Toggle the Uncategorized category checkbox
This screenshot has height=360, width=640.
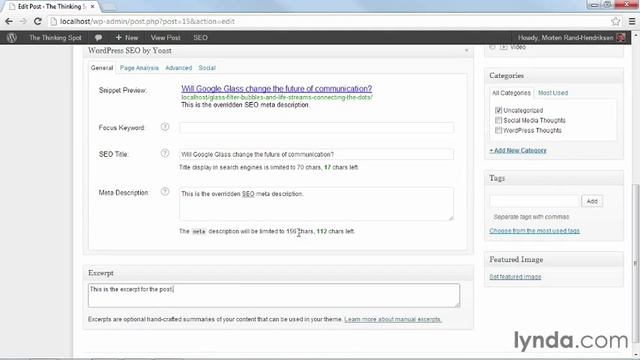(498, 110)
